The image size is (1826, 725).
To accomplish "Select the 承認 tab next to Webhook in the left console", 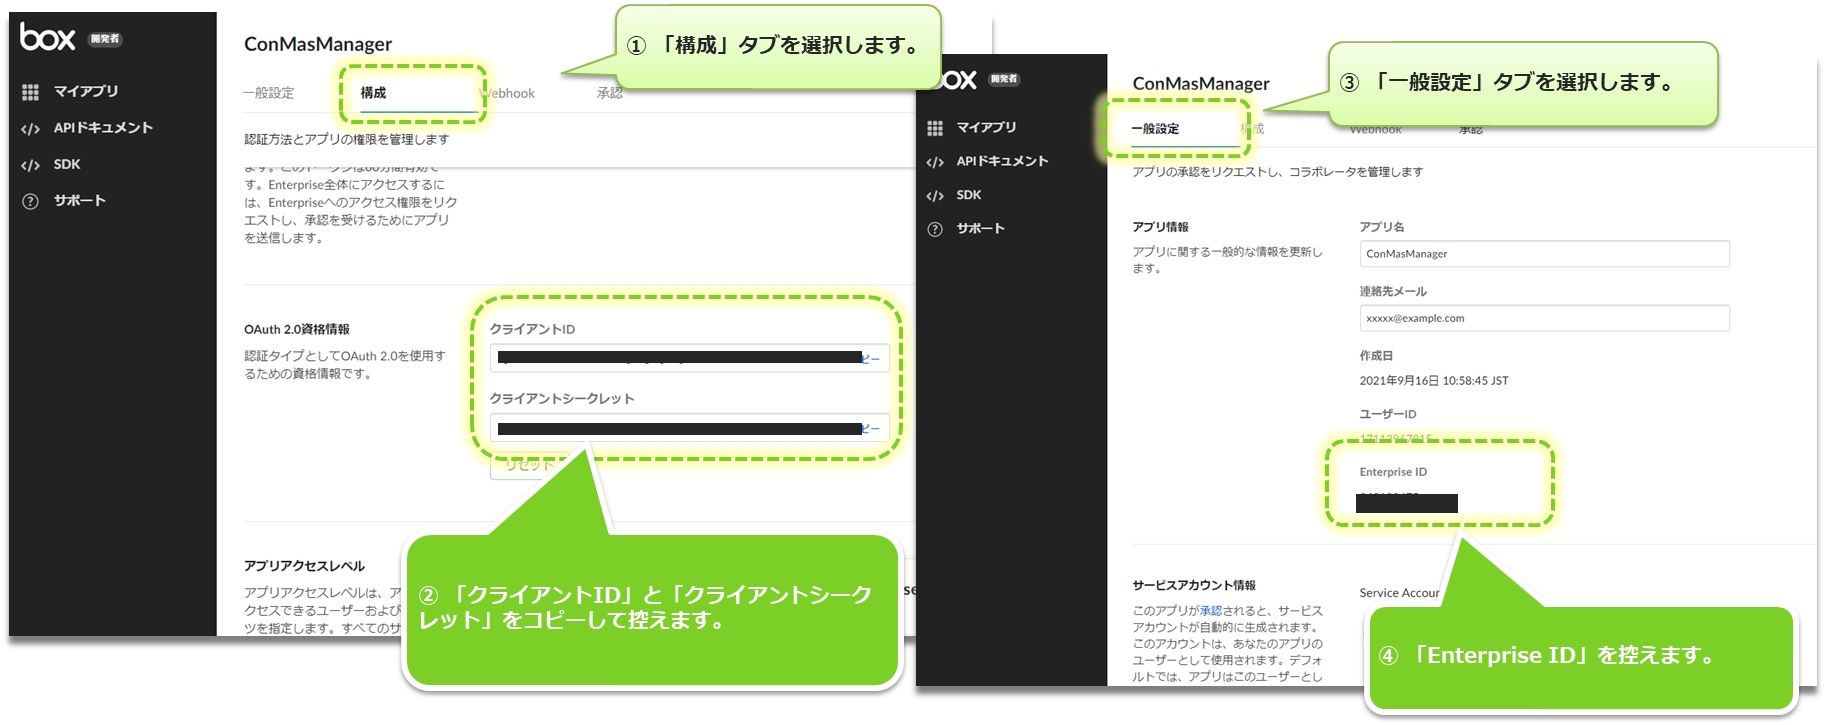I will (609, 93).
